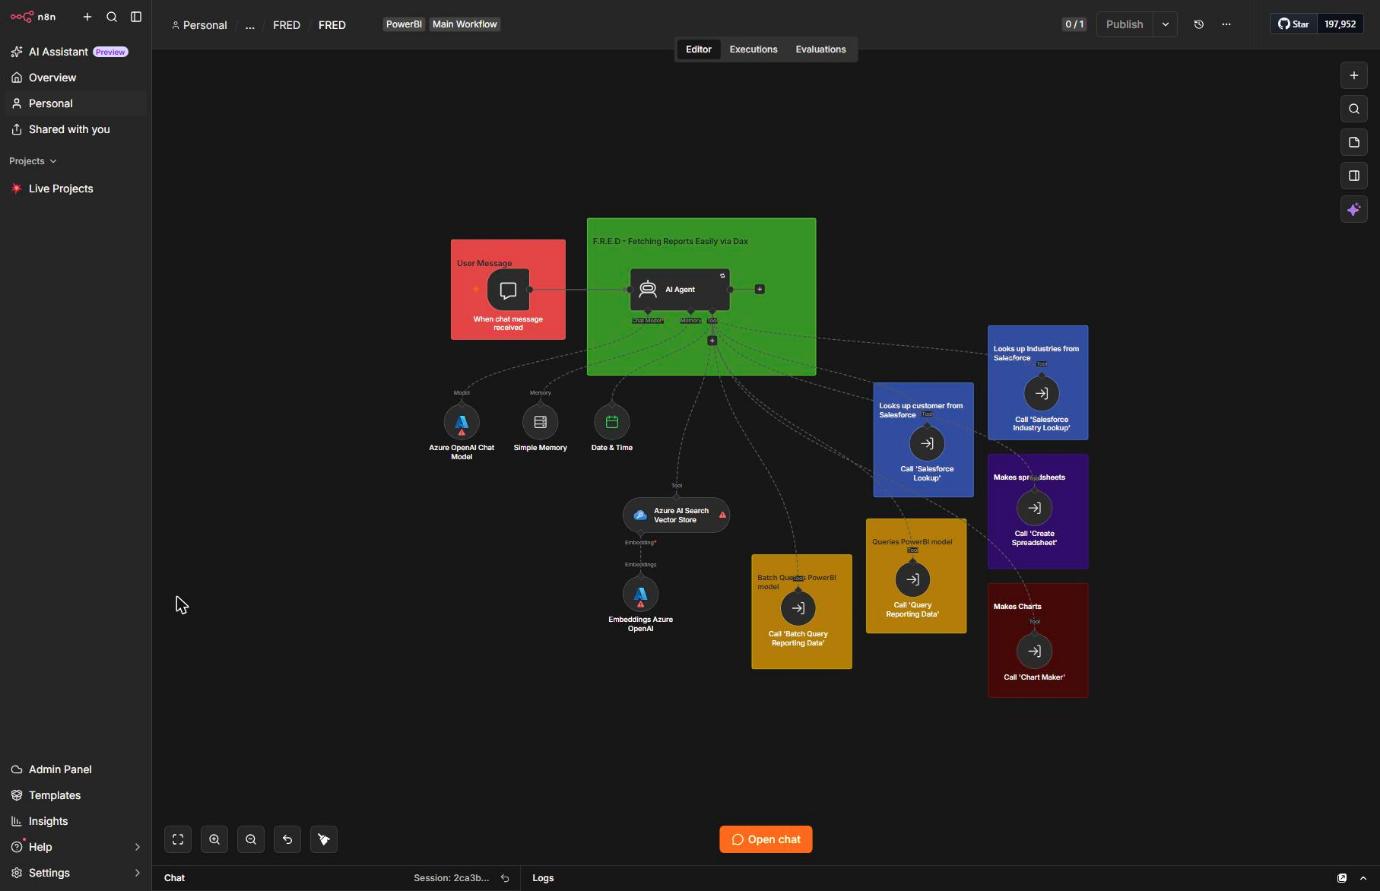
Task: Select the chat message trigger node
Action: tap(508, 290)
